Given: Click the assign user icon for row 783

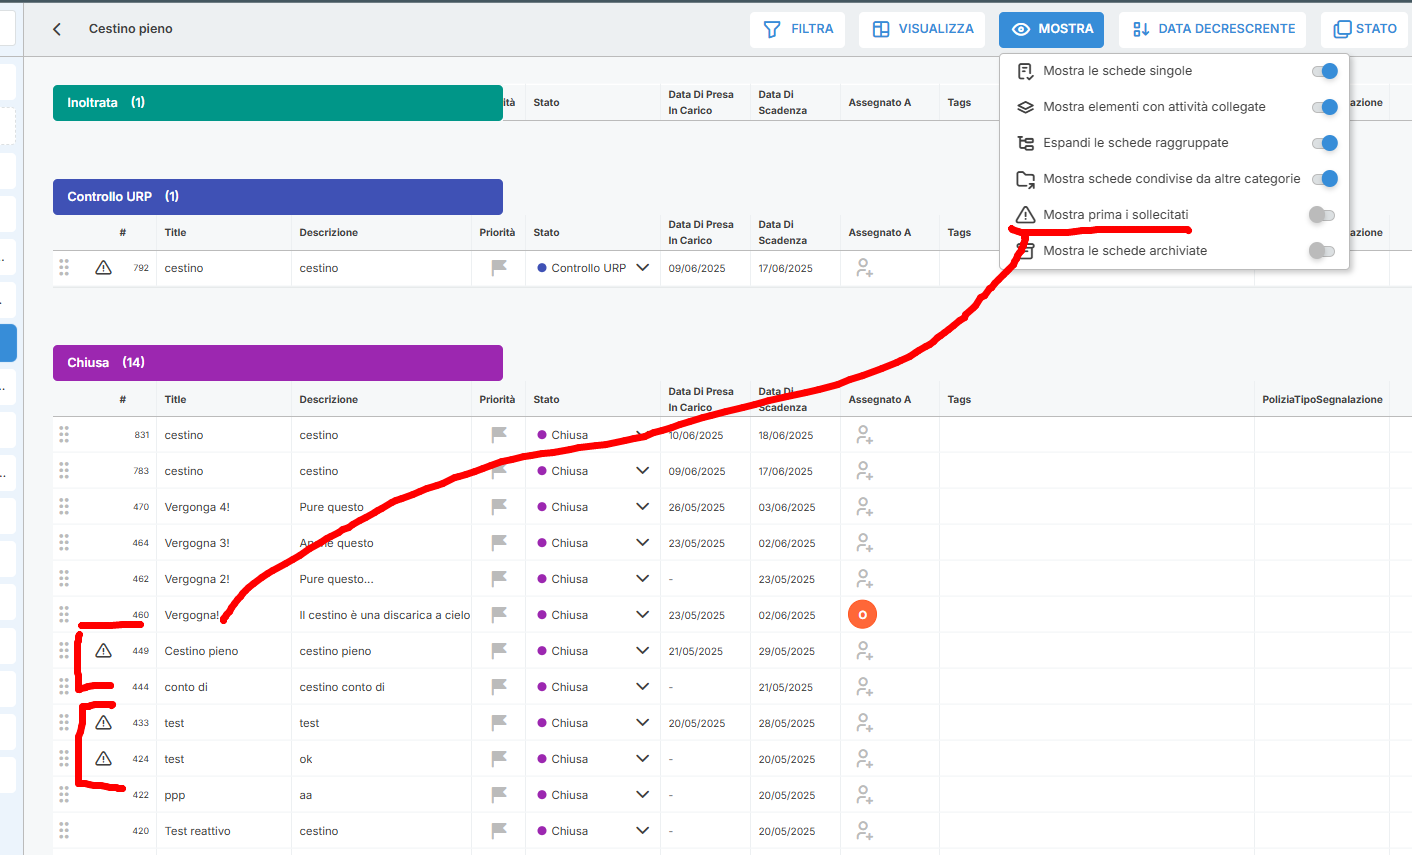Looking at the screenshot, I should coord(864,471).
